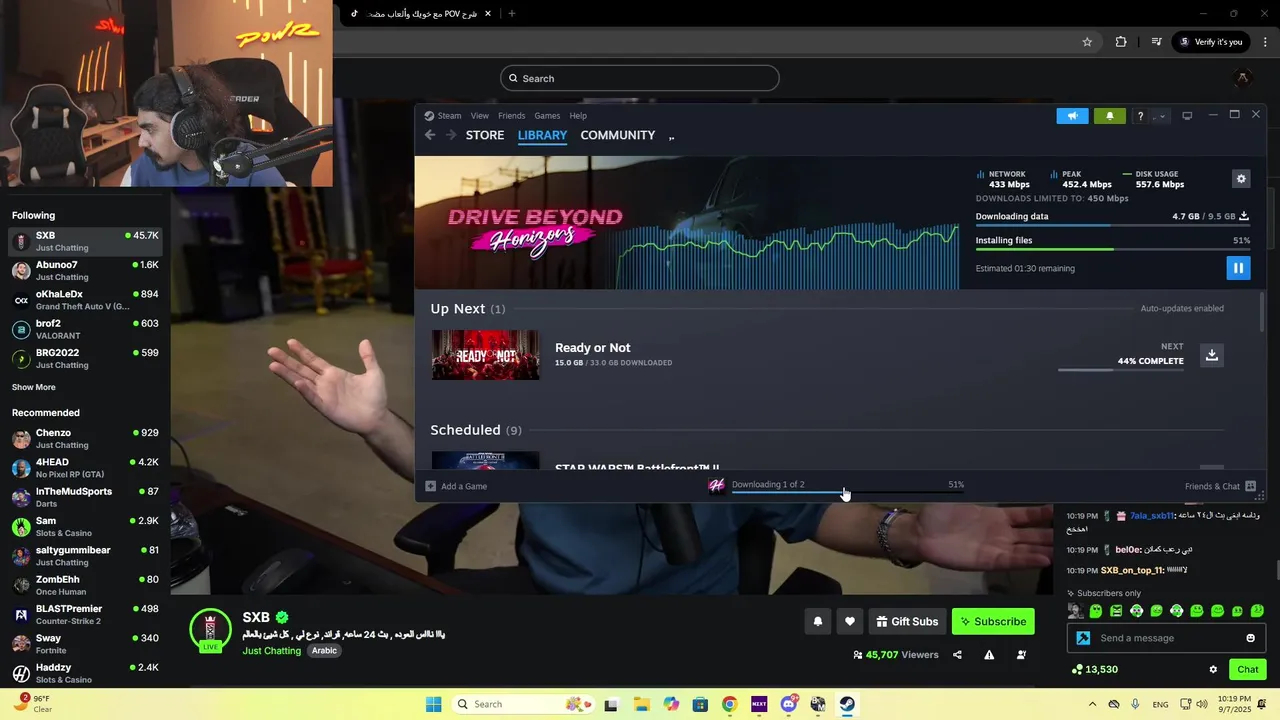Click the green Chat send button
This screenshot has height=720, width=1280.
pyautogui.click(x=1248, y=669)
